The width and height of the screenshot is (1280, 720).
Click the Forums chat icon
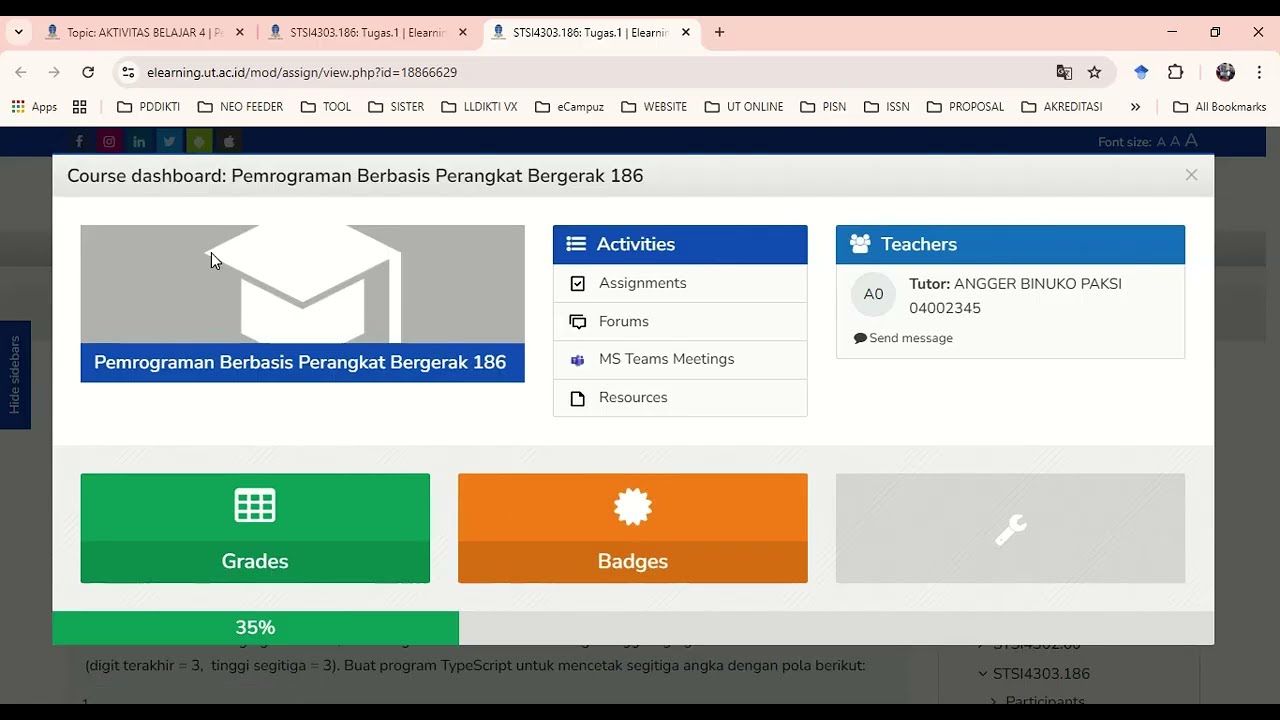577,322
